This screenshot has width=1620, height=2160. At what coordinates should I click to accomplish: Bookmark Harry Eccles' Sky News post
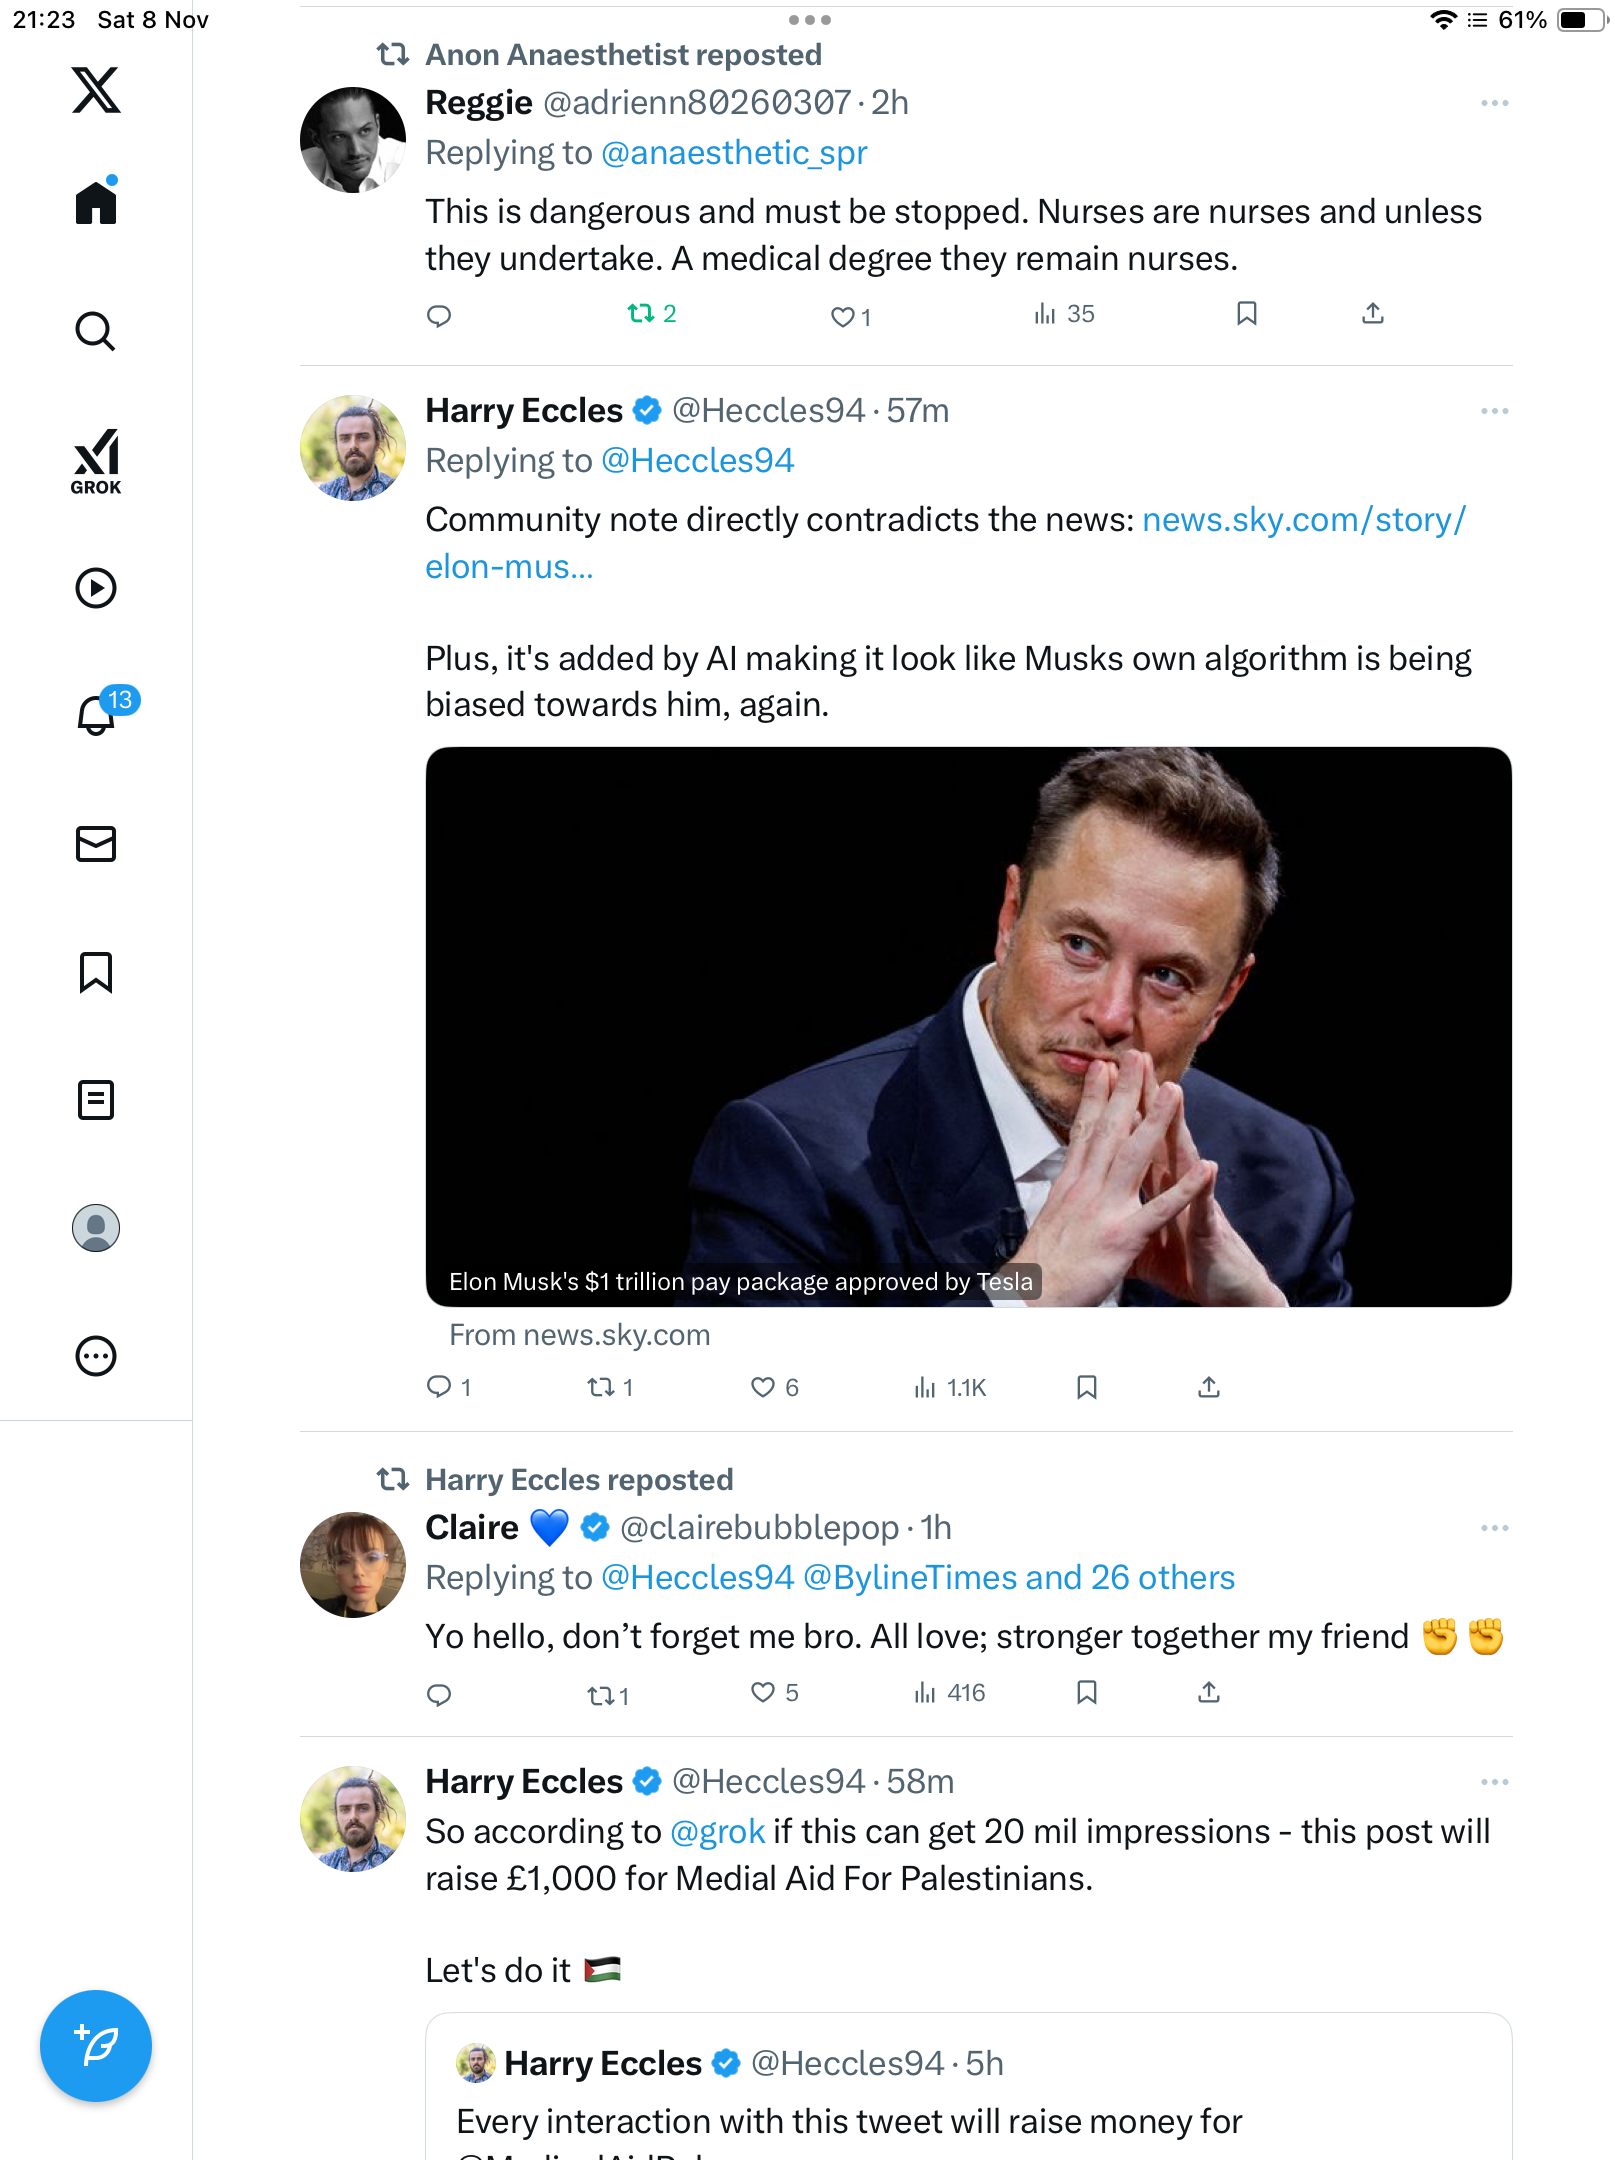1087,1387
